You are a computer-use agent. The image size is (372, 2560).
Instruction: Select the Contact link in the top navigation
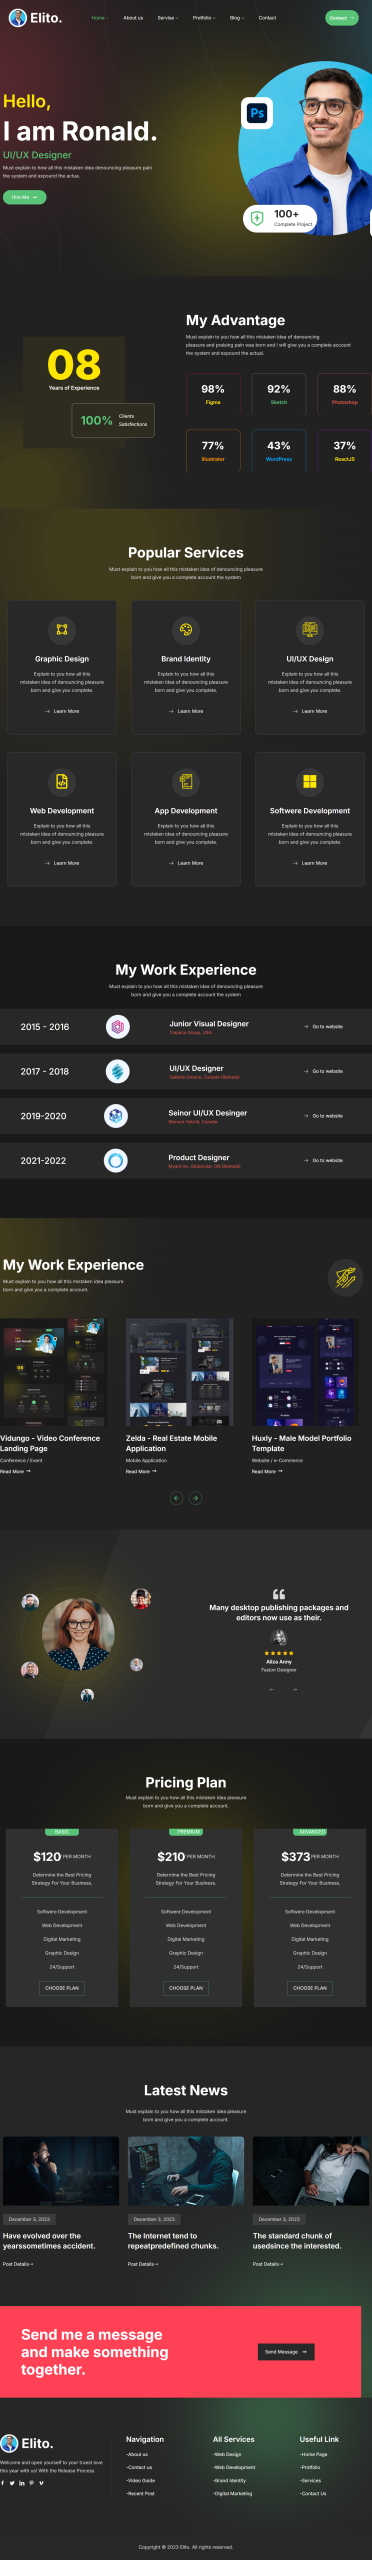(x=267, y=18)
